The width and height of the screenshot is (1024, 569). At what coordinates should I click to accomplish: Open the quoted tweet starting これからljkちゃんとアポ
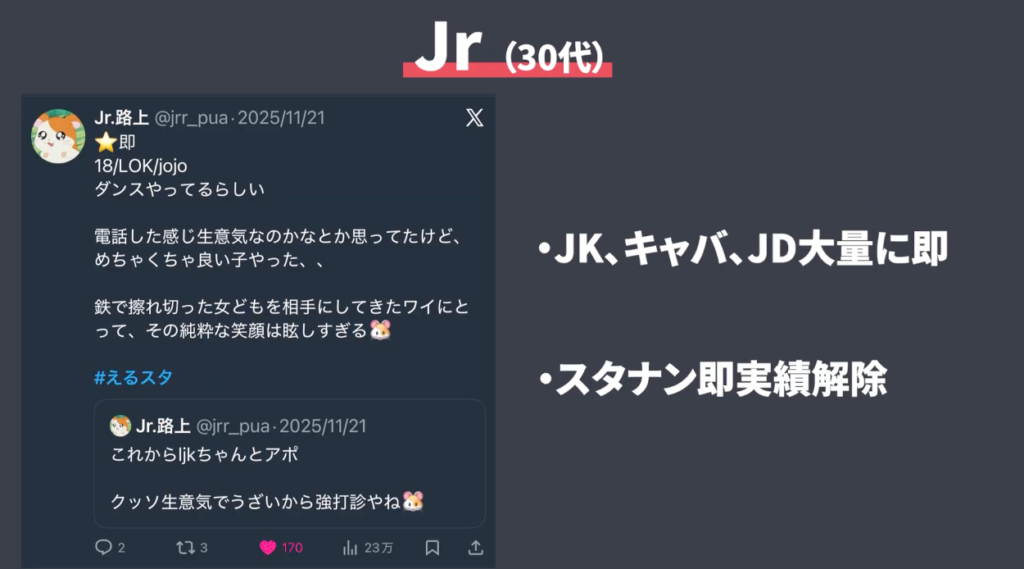(x=289, y=463)
